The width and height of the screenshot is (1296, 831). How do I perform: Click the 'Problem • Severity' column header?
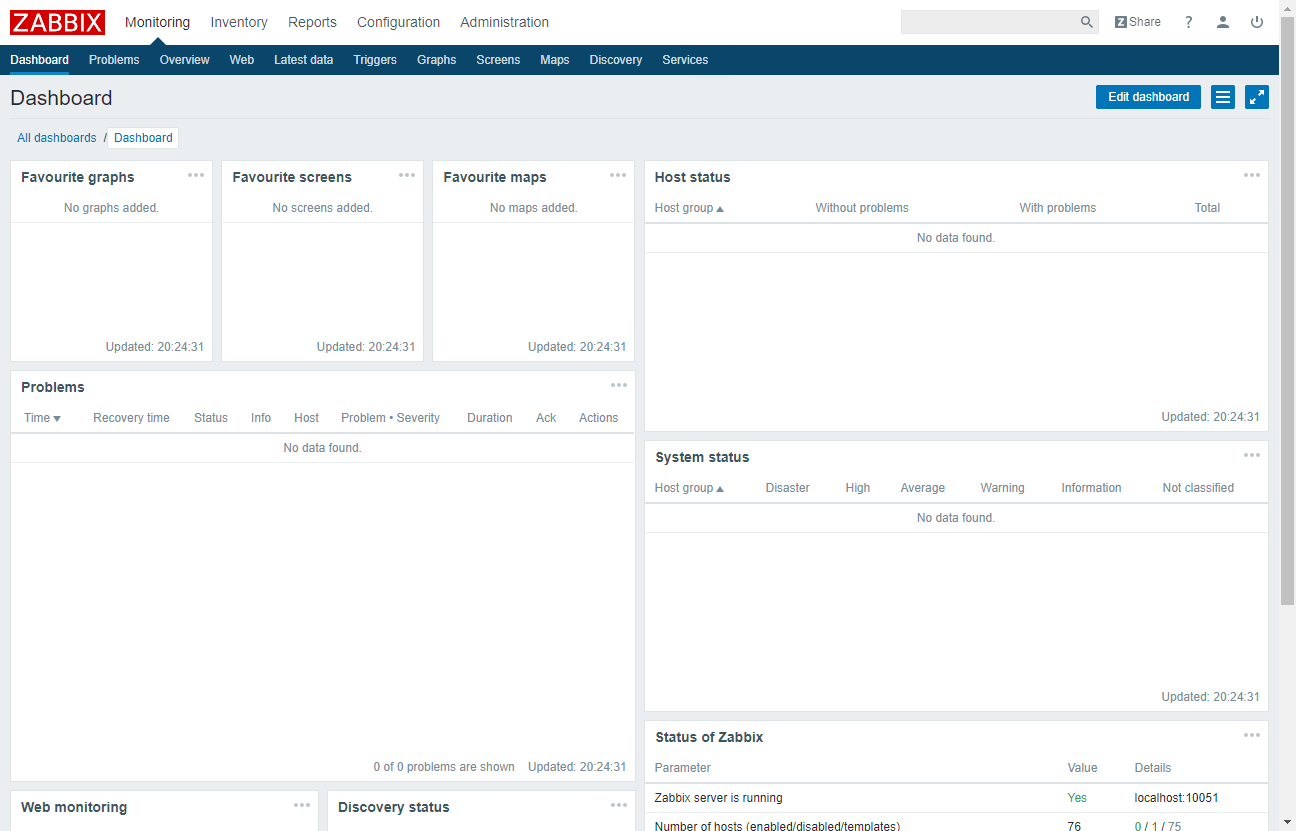point(390,418)
